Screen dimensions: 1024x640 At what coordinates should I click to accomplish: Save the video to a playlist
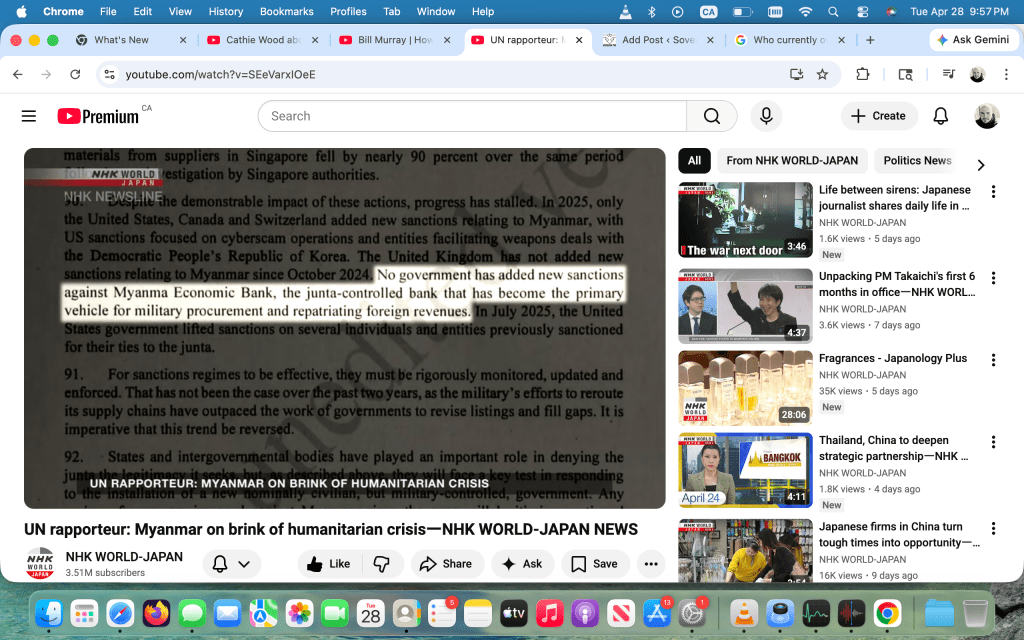(594, 564)
